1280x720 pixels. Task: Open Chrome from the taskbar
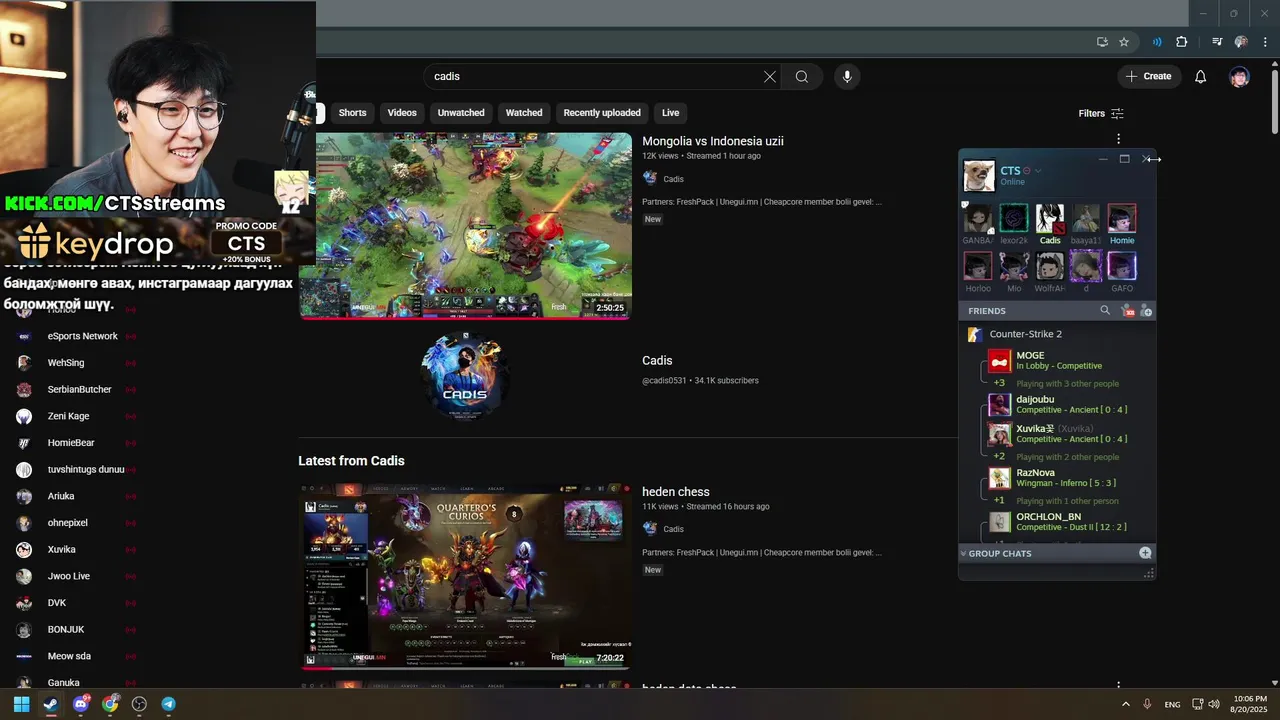click(110, 704)
